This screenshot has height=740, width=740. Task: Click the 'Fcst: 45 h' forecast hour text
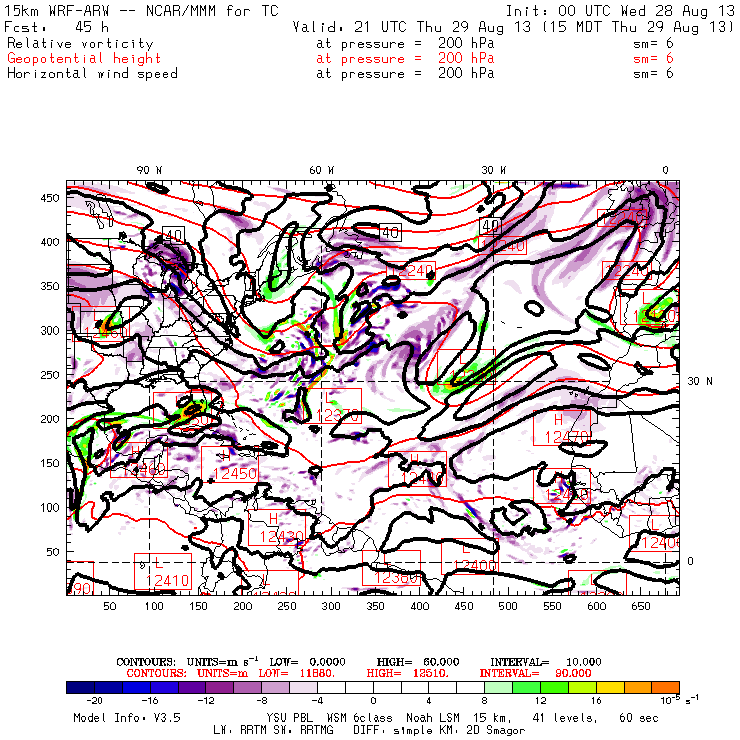[56, 27]
